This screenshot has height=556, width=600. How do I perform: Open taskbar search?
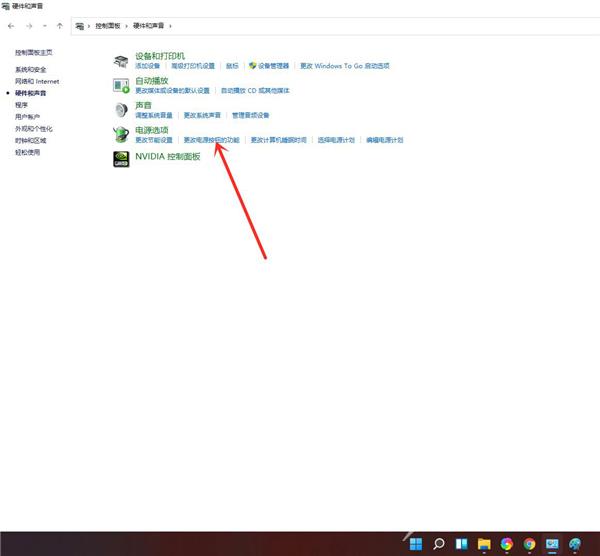439,544
